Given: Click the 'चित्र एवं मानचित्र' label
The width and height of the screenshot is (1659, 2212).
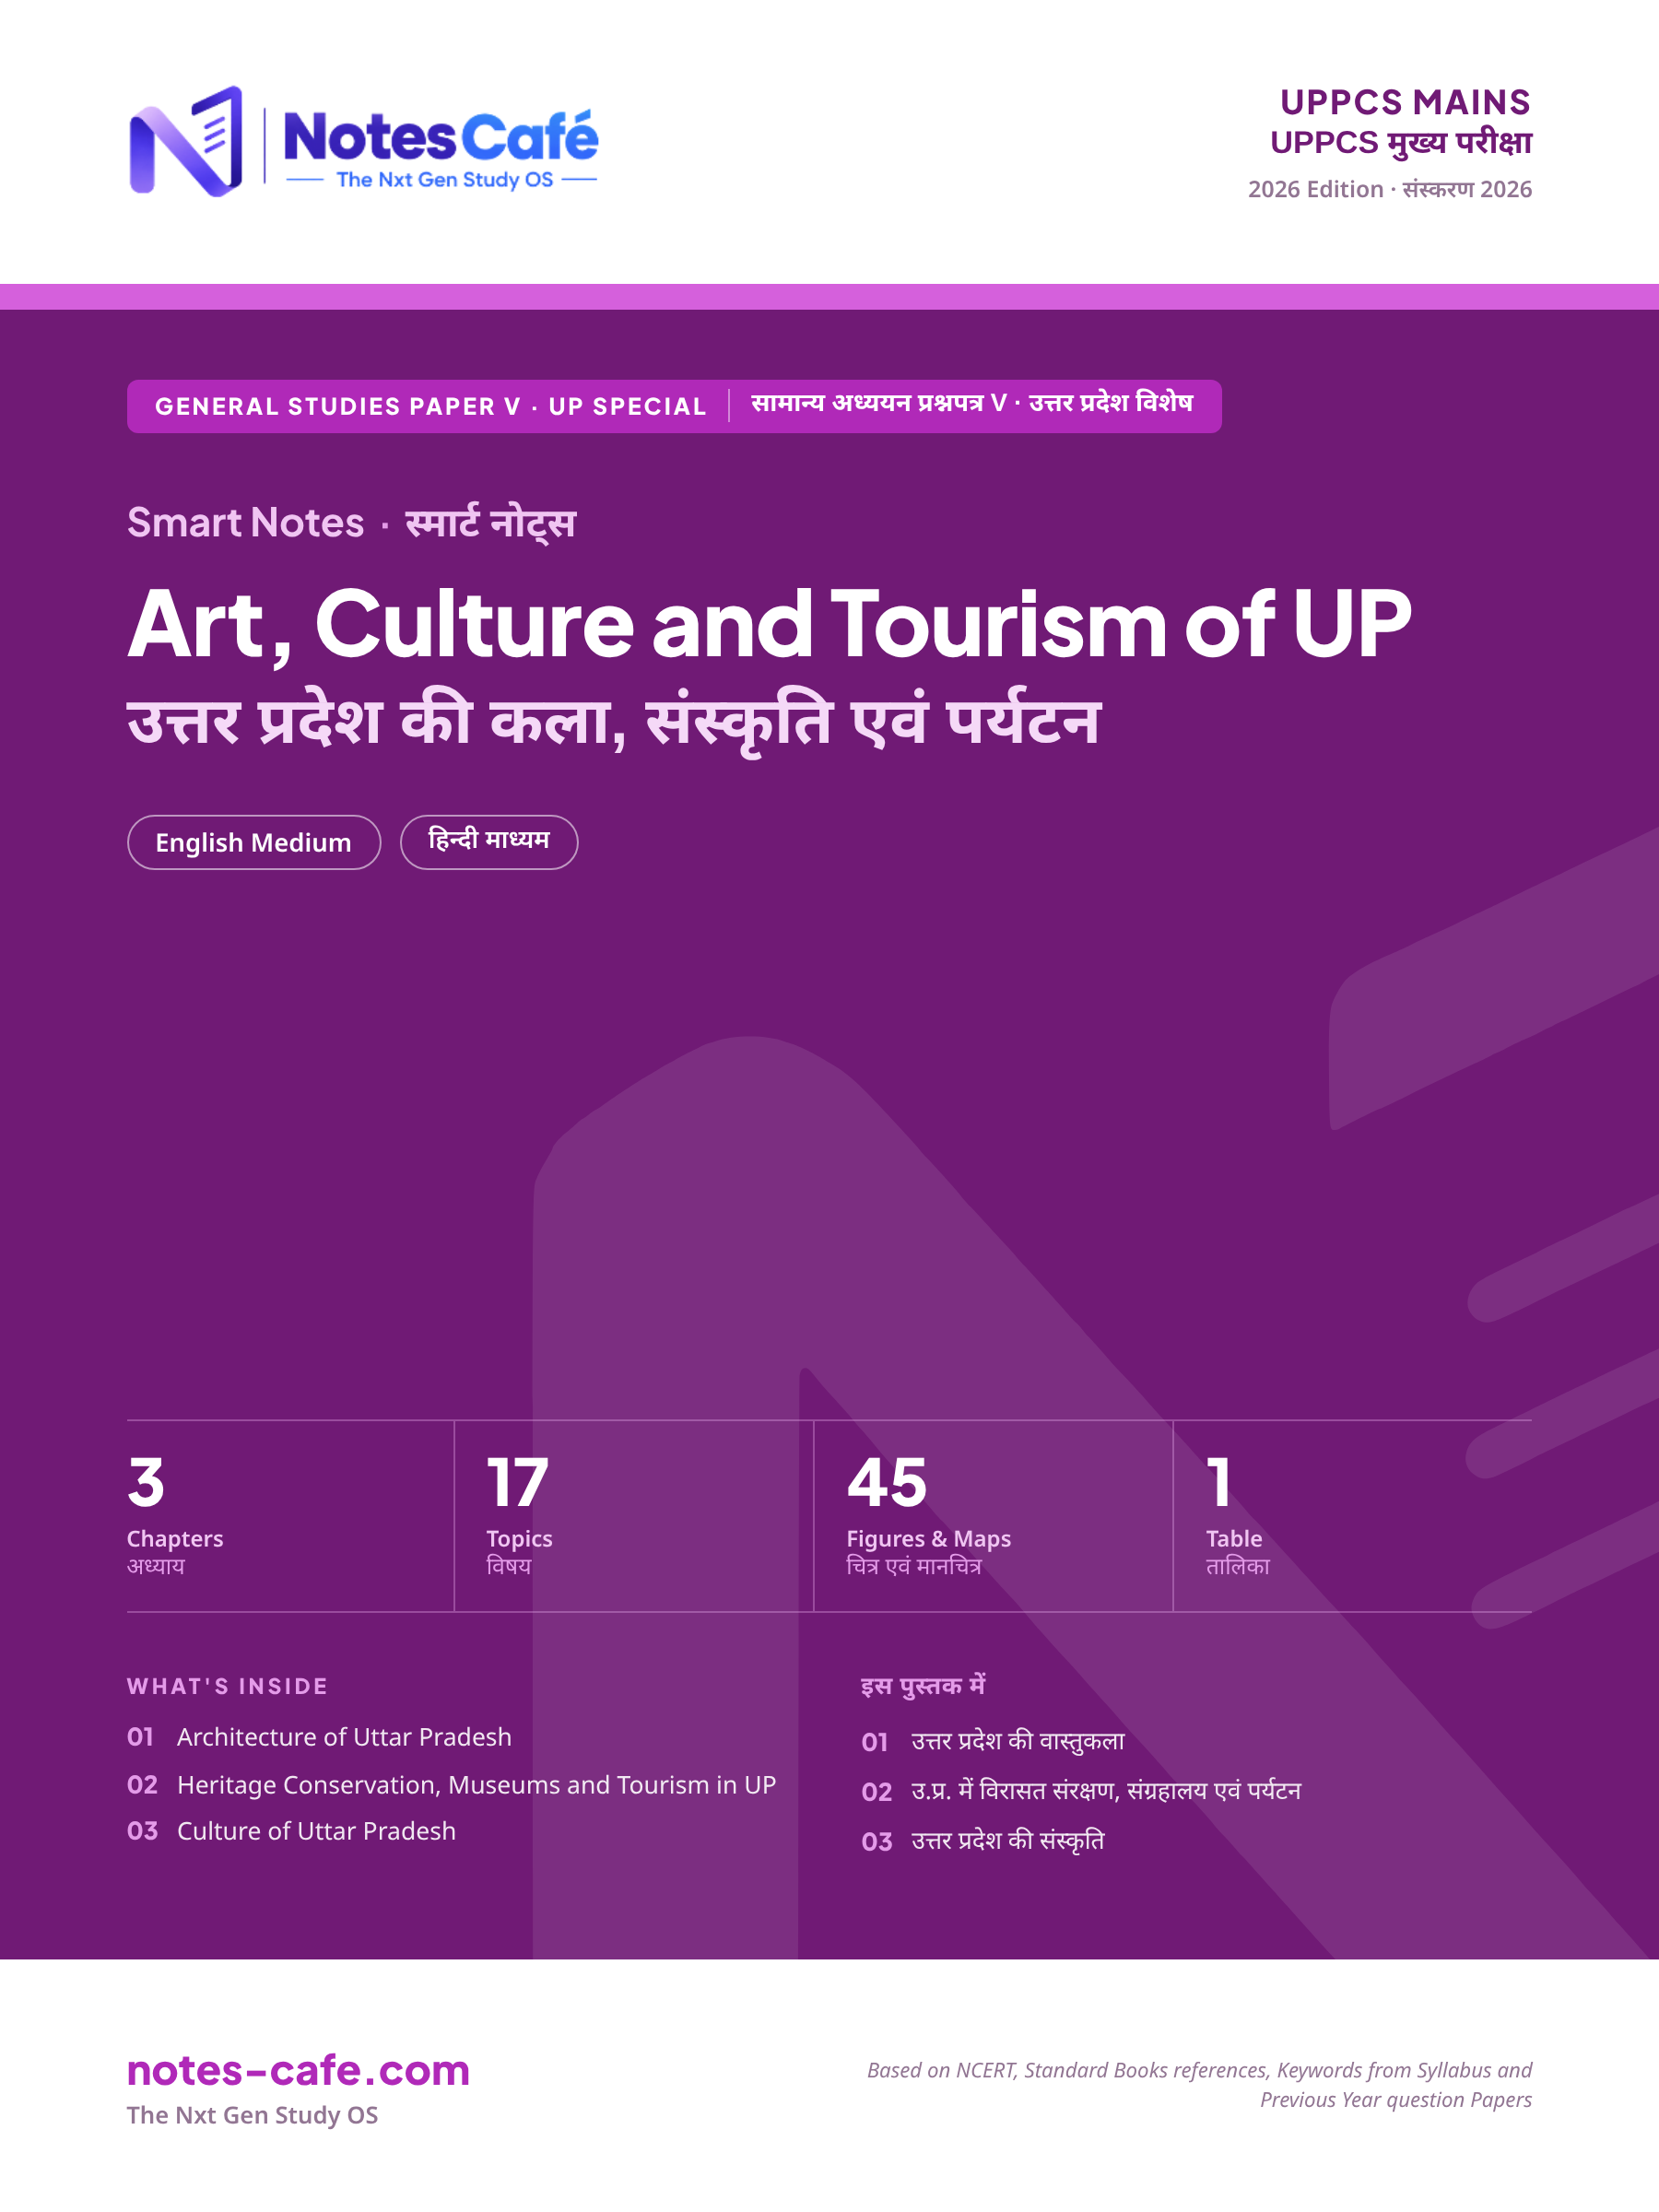Looking at the screenshot, I should [913, 1566].
